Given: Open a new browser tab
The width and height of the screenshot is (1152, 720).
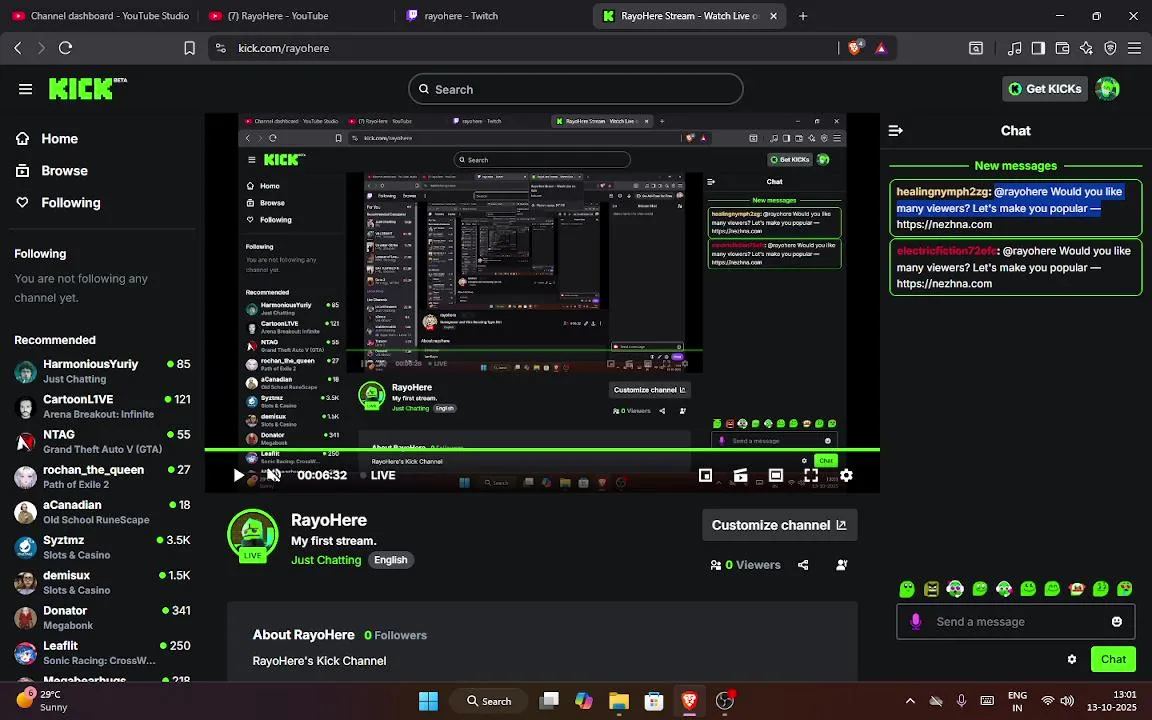Looking at the screenshot, I should [803, 15].
